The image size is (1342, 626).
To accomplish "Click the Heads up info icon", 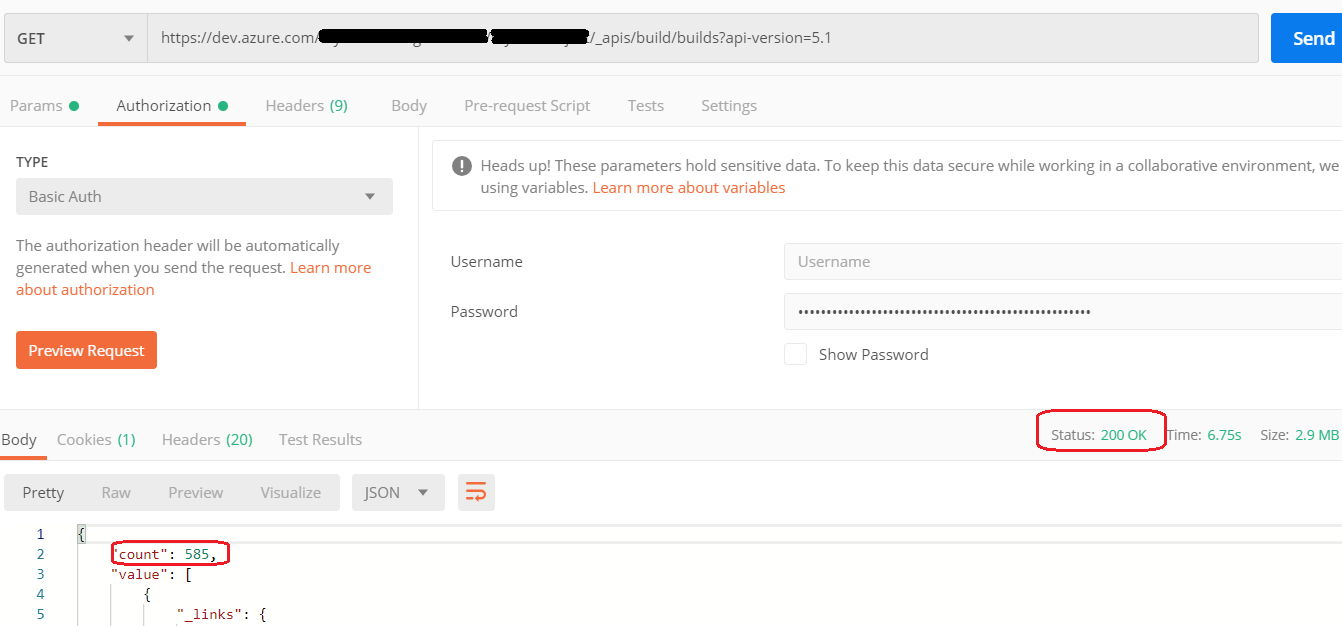I will click(x=461, y=166).
